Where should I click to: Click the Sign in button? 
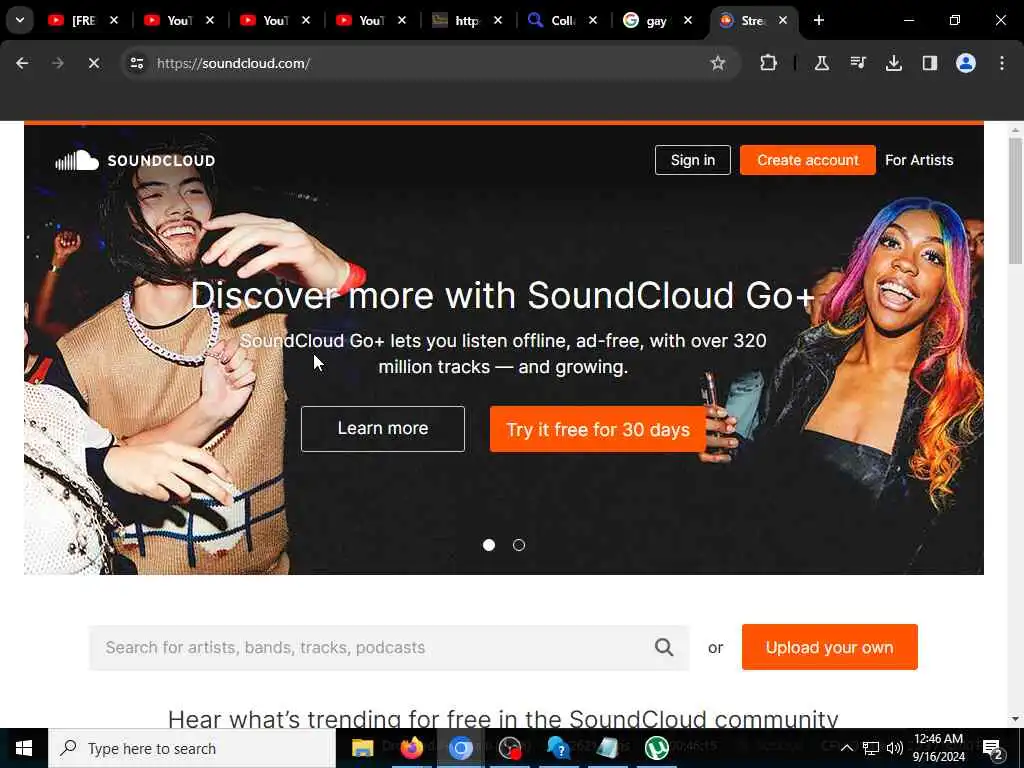coord(692,160)
